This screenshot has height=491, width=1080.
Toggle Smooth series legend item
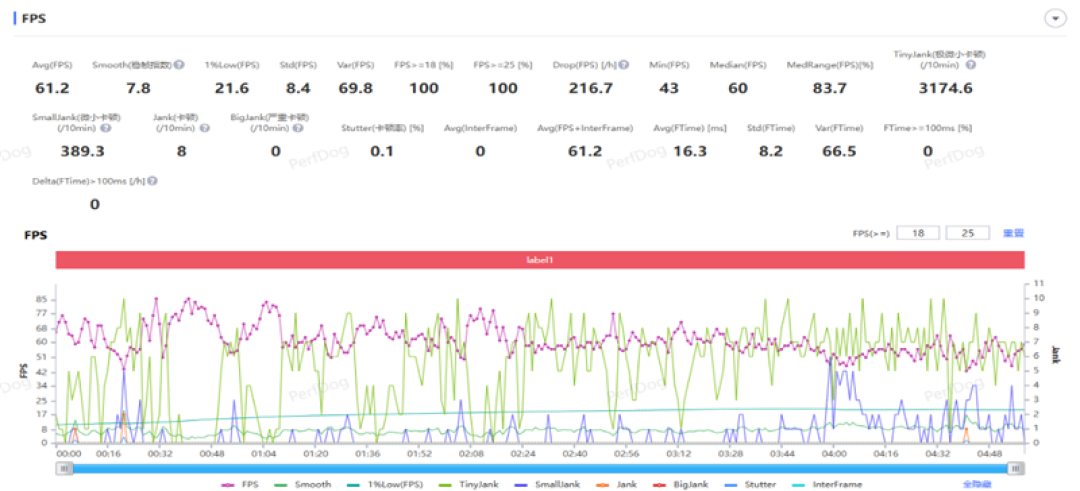click(x=302, y=485)
